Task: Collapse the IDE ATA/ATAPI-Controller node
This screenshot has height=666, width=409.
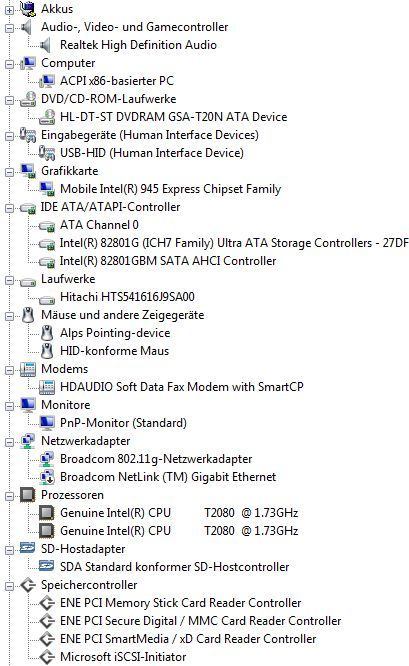Action: pyautogui.click(x=9, y=209)
